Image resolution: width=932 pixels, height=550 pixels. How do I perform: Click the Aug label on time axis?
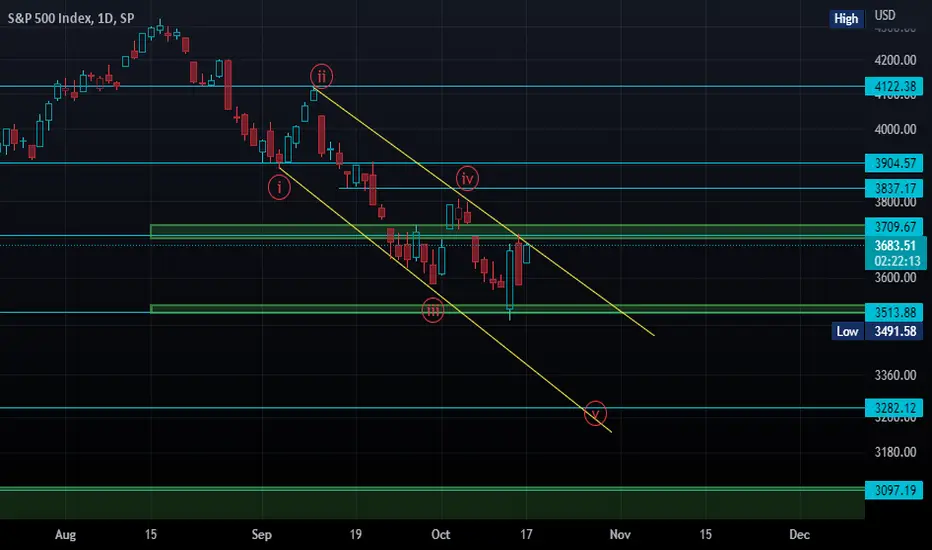(65, 535)
